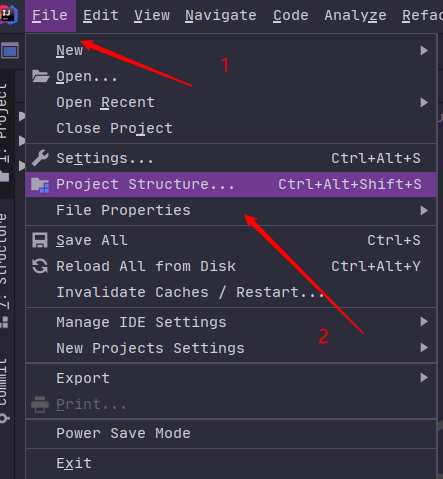This screenshot has height=479, width=443.
Task: Open the Edit menu
Action: tap(101, 15)
